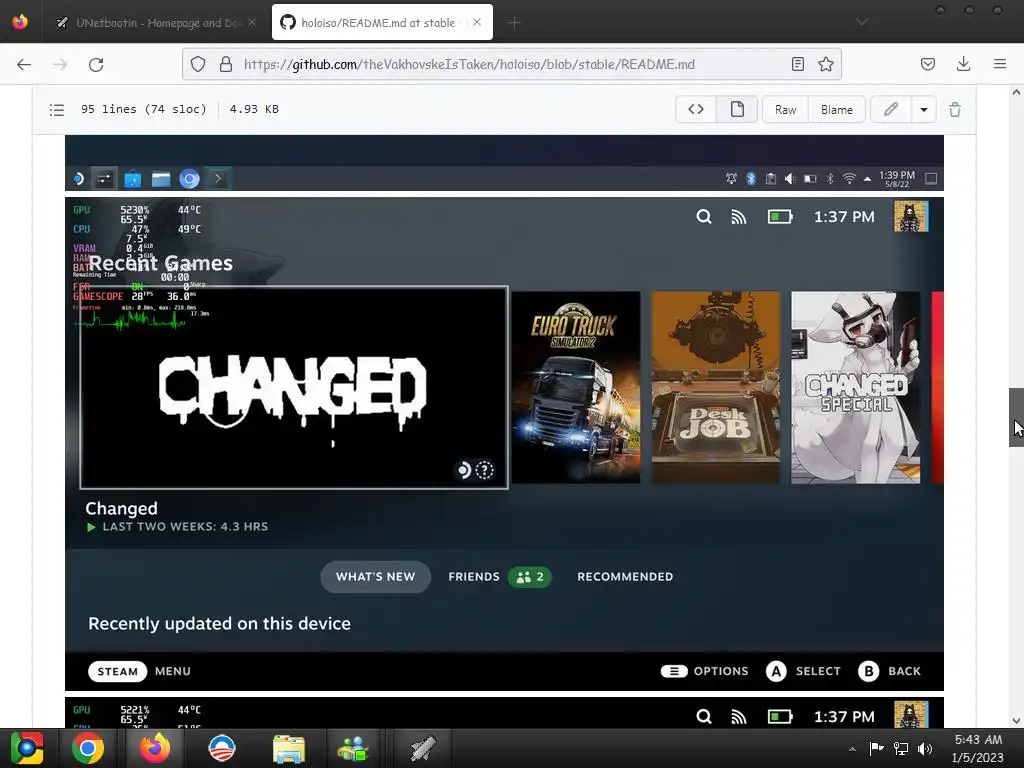Click the Changed Special game cover
Image resolution: width=1024 pixels, height=768 pixels.
pos(856,387)
